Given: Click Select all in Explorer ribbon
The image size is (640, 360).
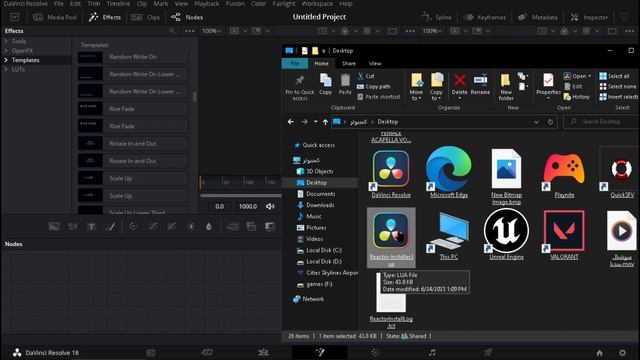Looking at the screenshot, I should click(614, 76).
